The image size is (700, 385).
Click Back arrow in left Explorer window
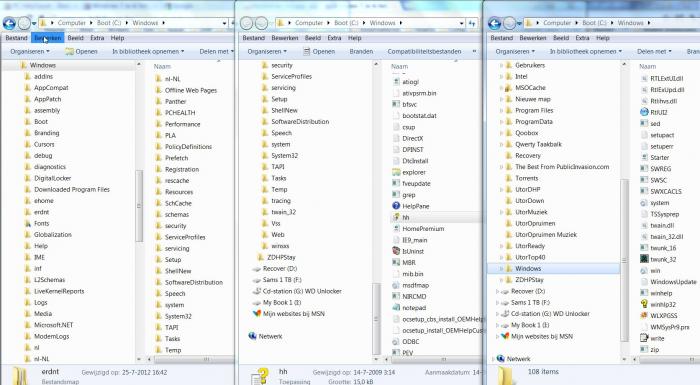click(x=9, y=23)
